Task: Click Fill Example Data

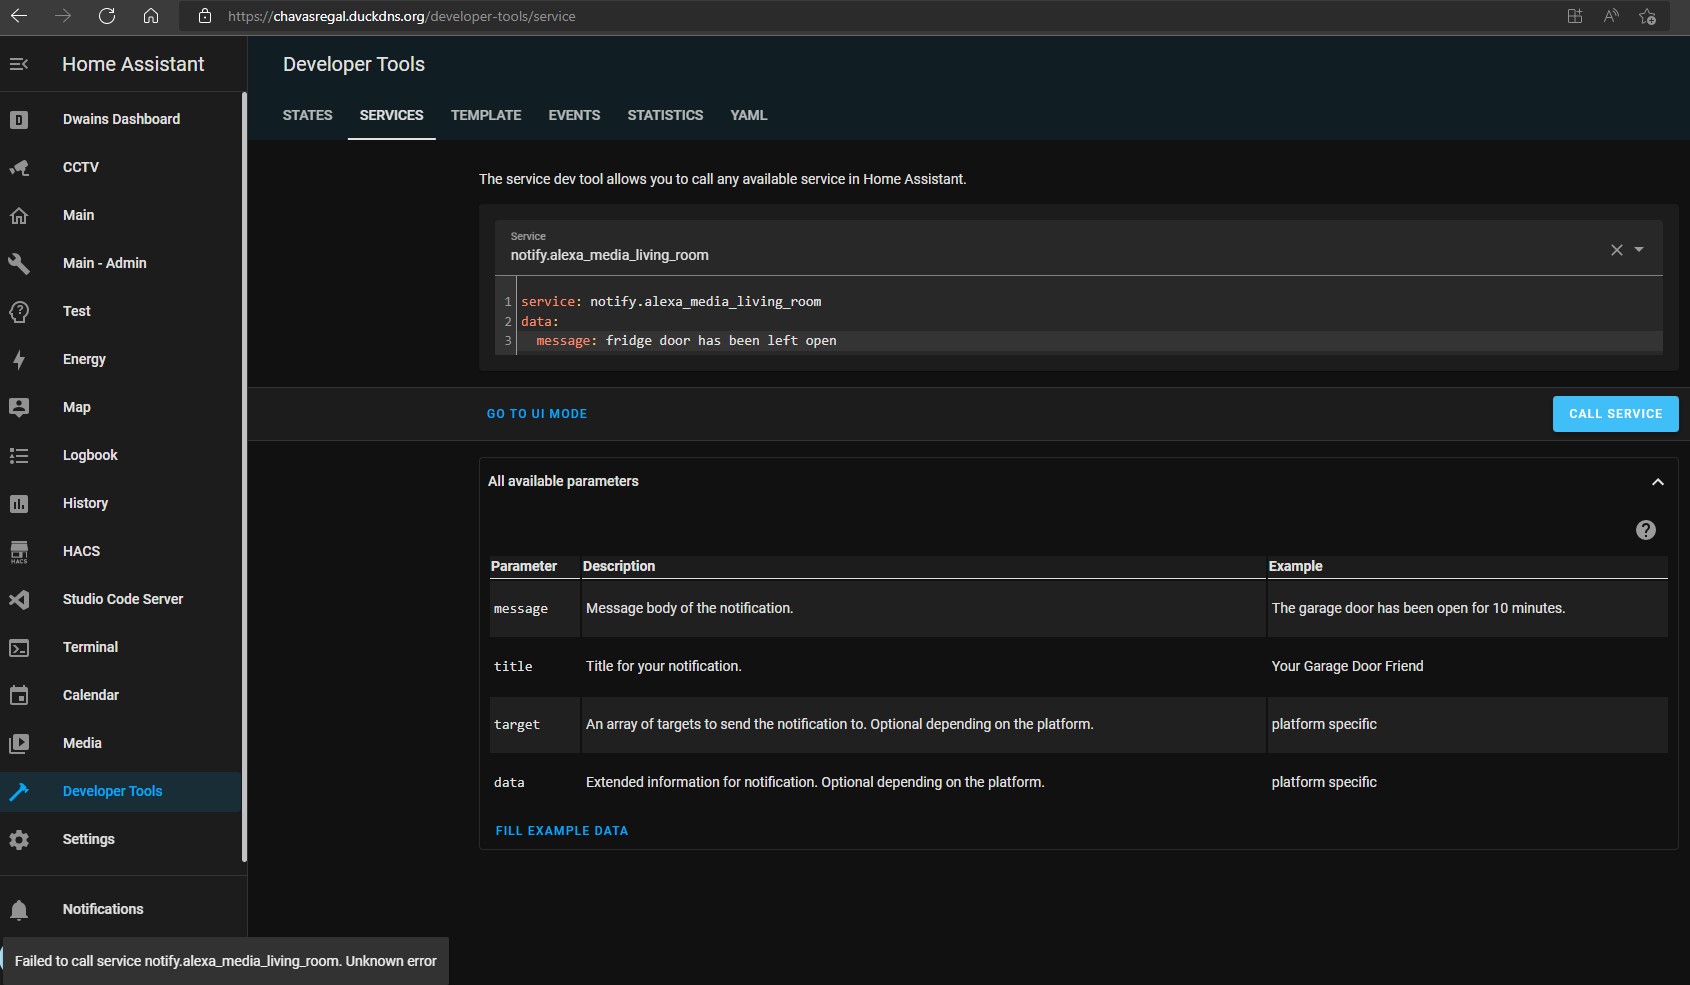Action: (562, 831)
